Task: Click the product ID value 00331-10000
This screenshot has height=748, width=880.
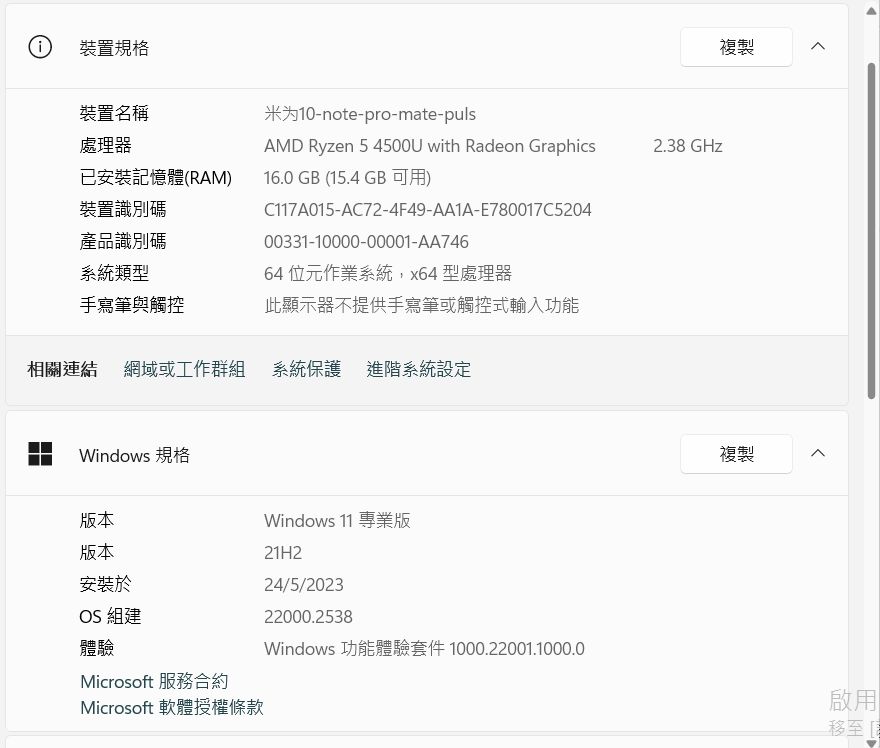Action: [366, 242]
